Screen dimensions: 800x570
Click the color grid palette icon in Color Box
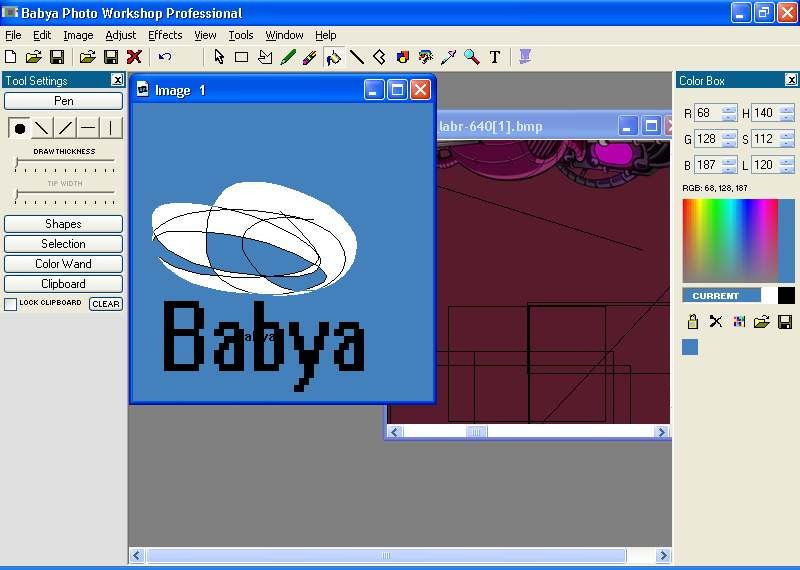(739, 321)
